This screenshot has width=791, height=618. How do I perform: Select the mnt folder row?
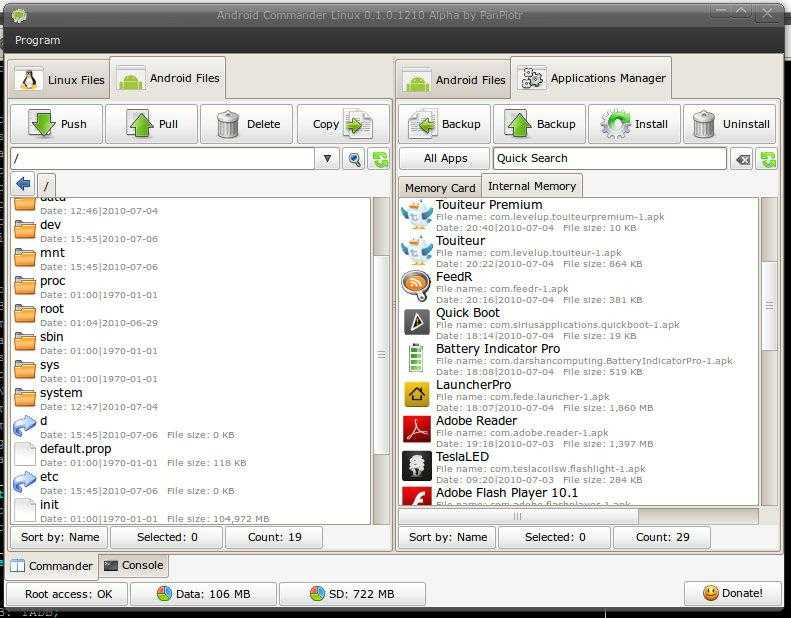tap(191, 259)
